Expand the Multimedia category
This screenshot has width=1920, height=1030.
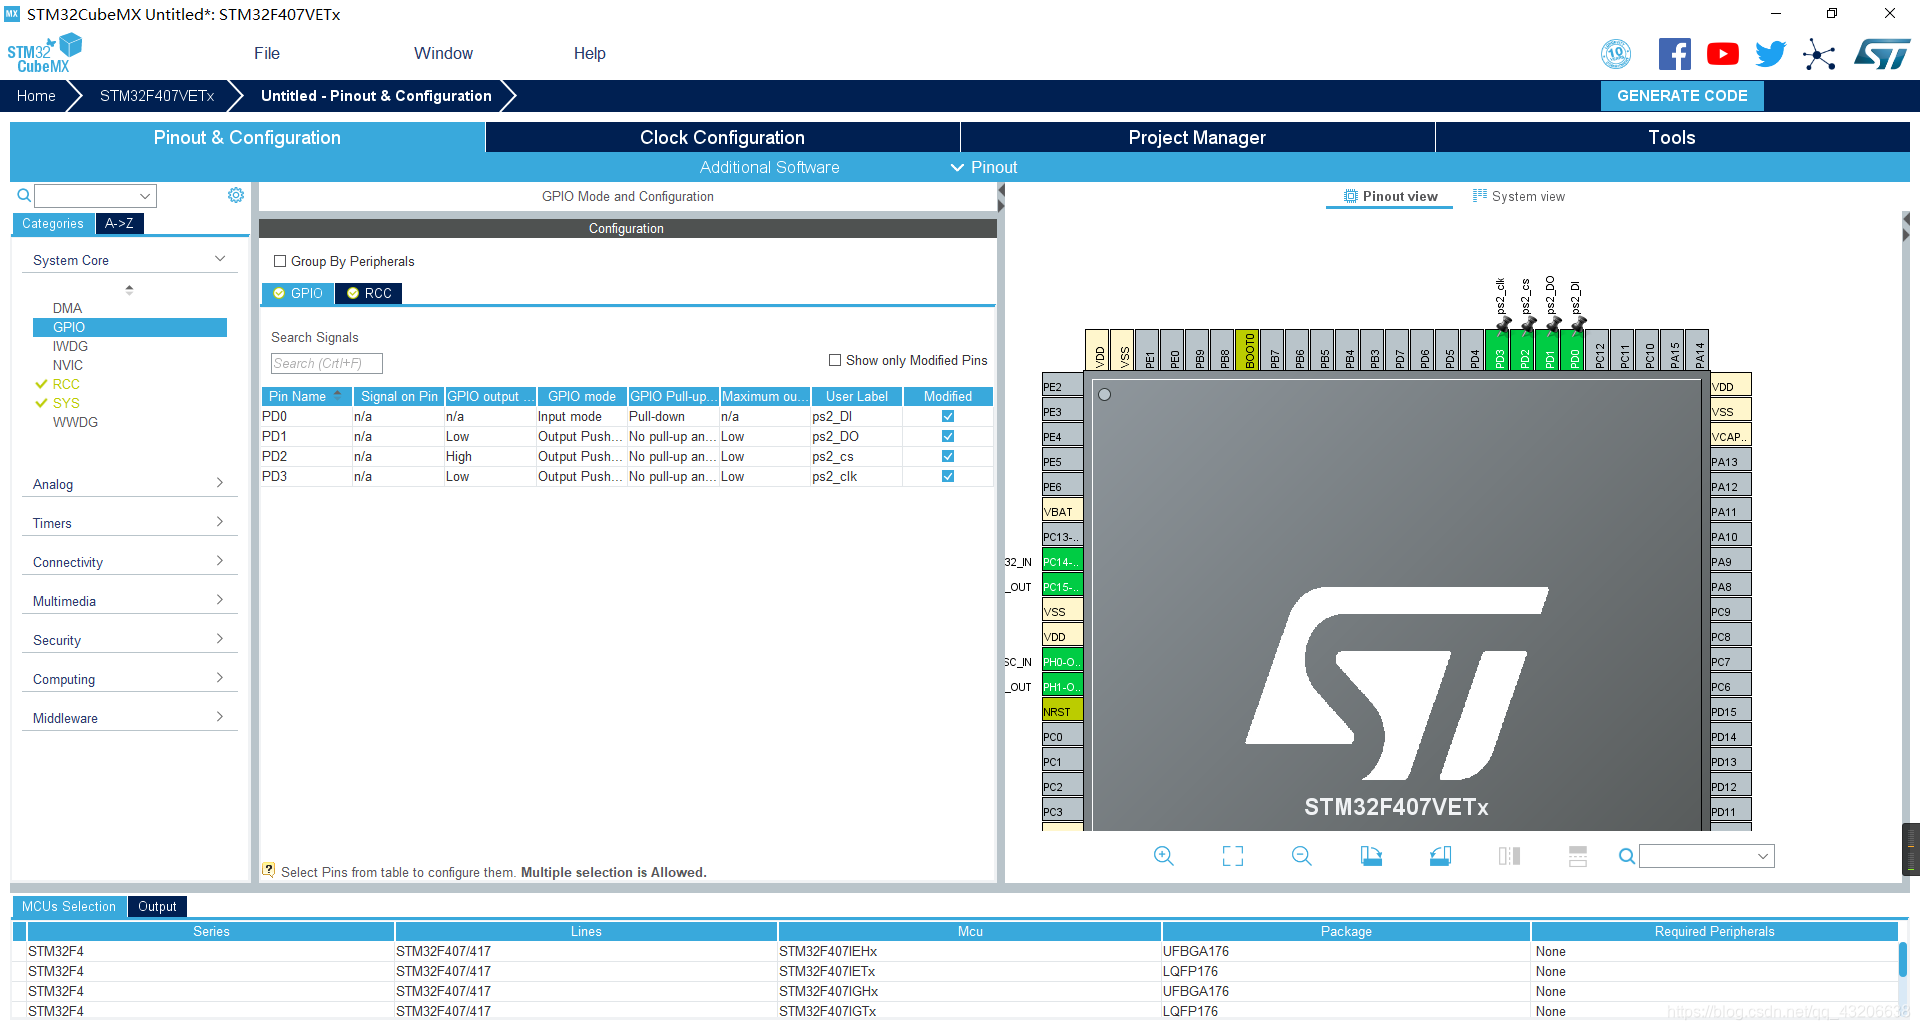click(x=129, y=601)
